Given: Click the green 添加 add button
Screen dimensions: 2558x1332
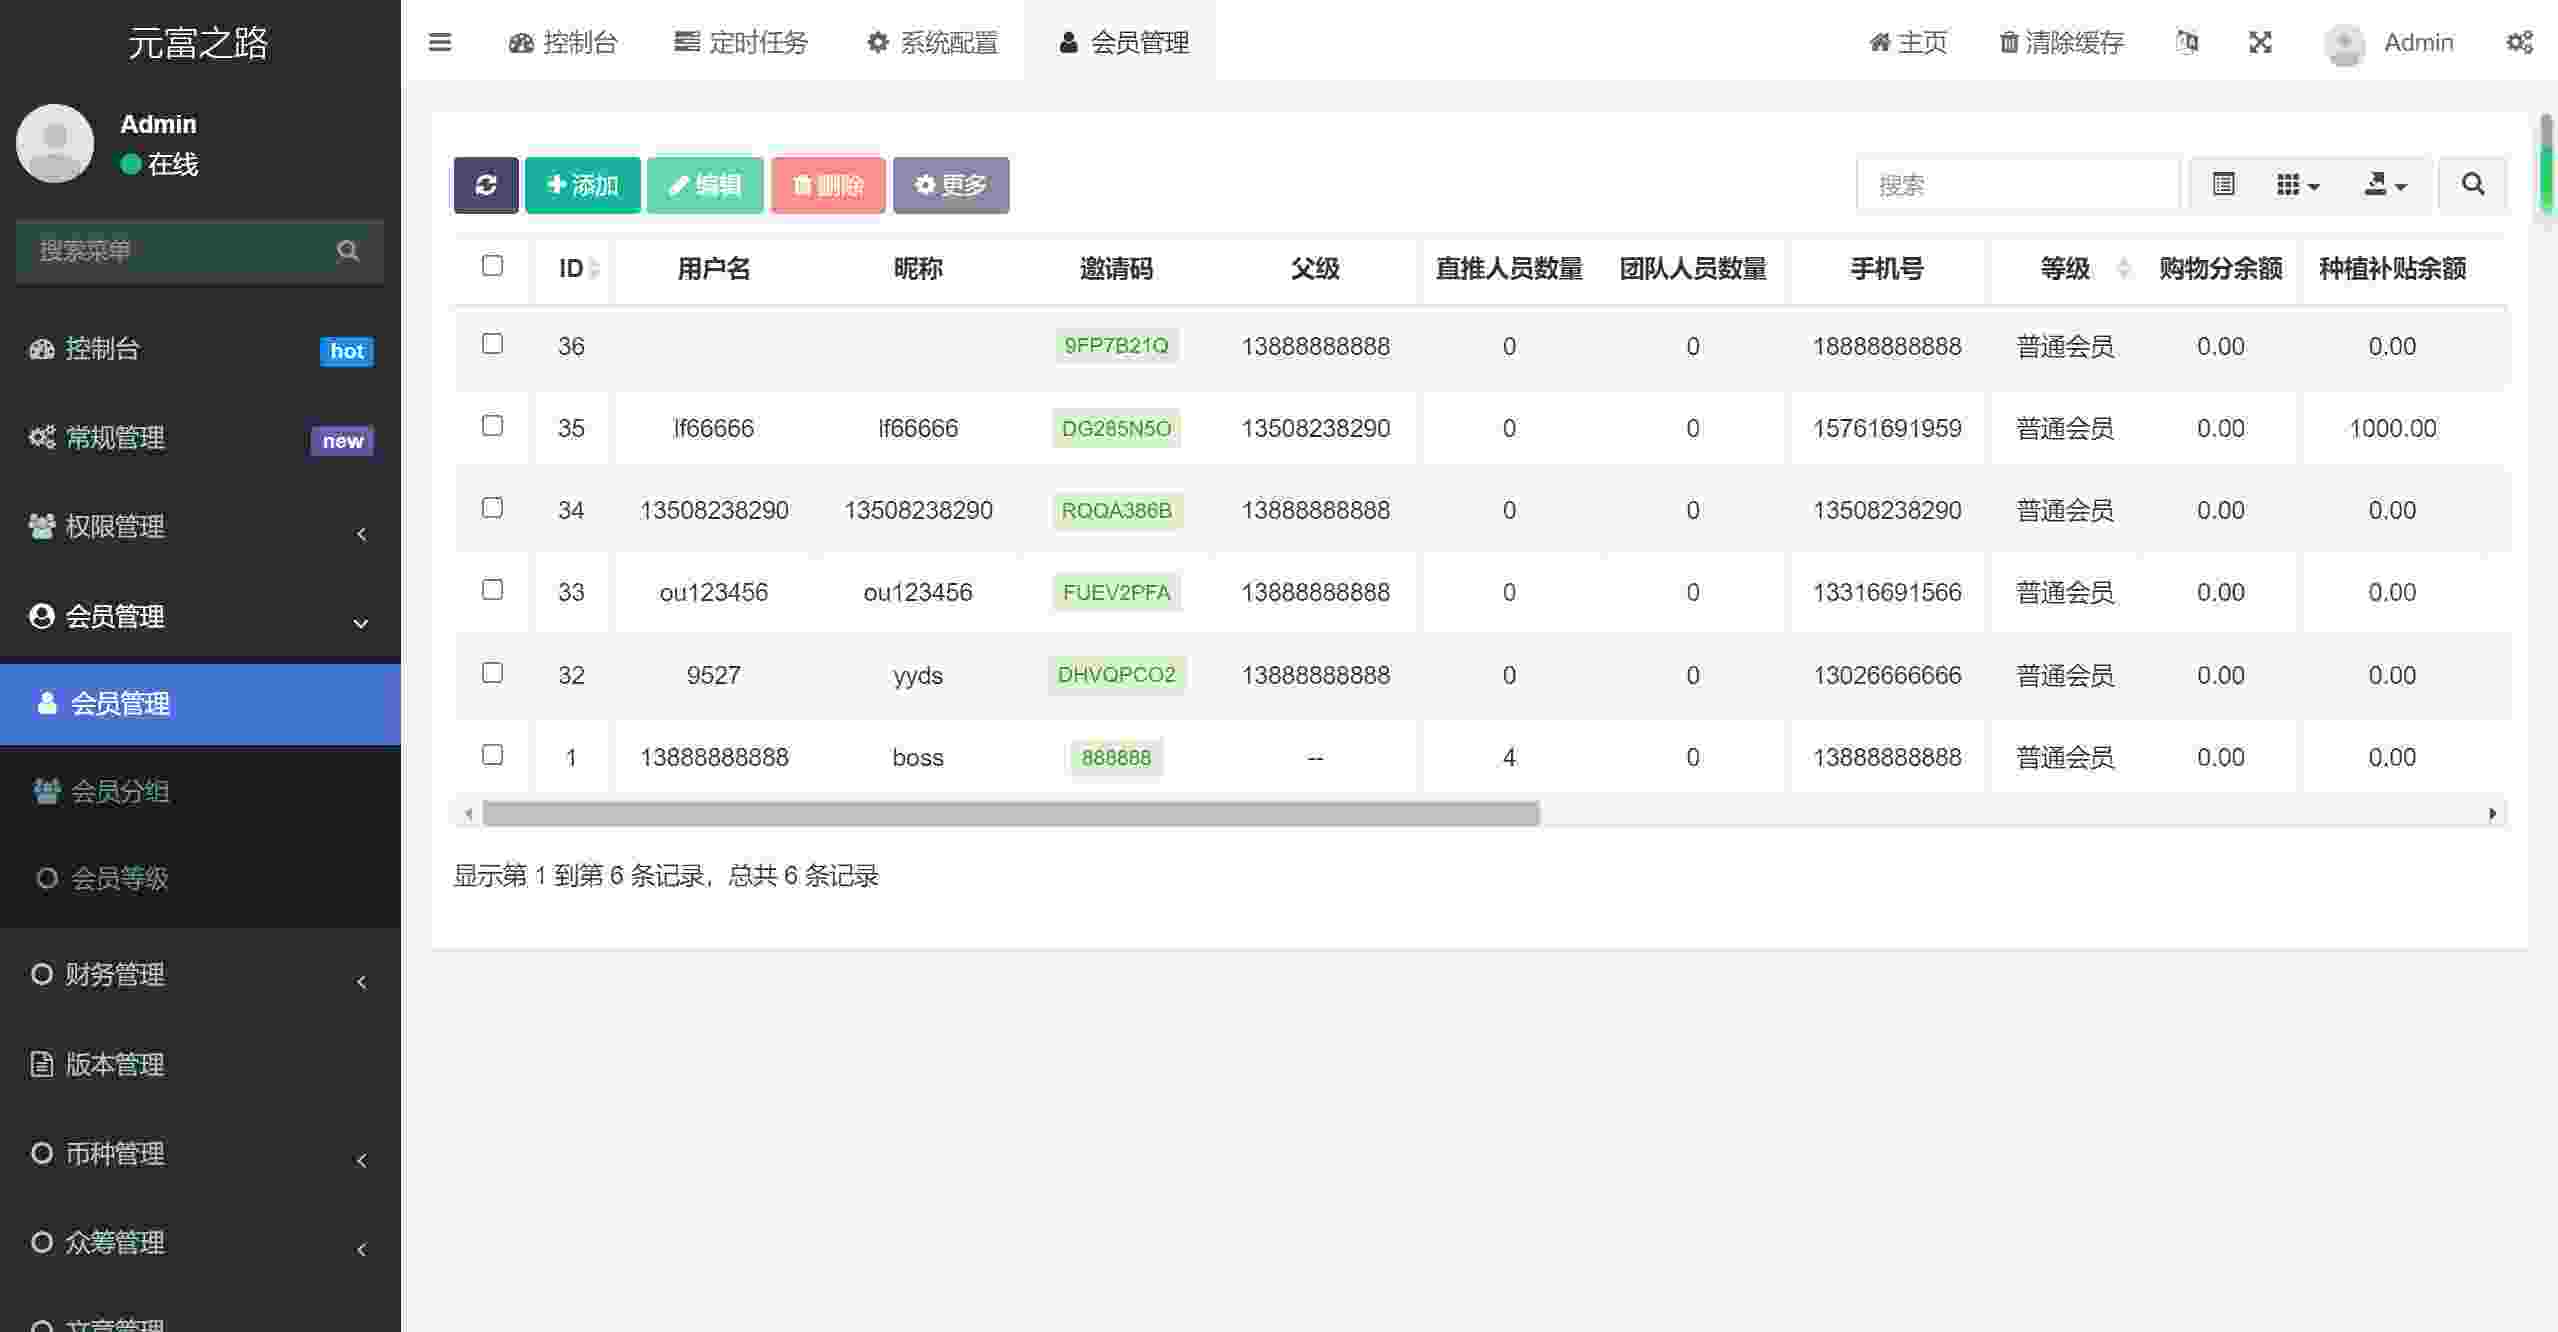Looking at the screenshot, I should click(583, 185).
